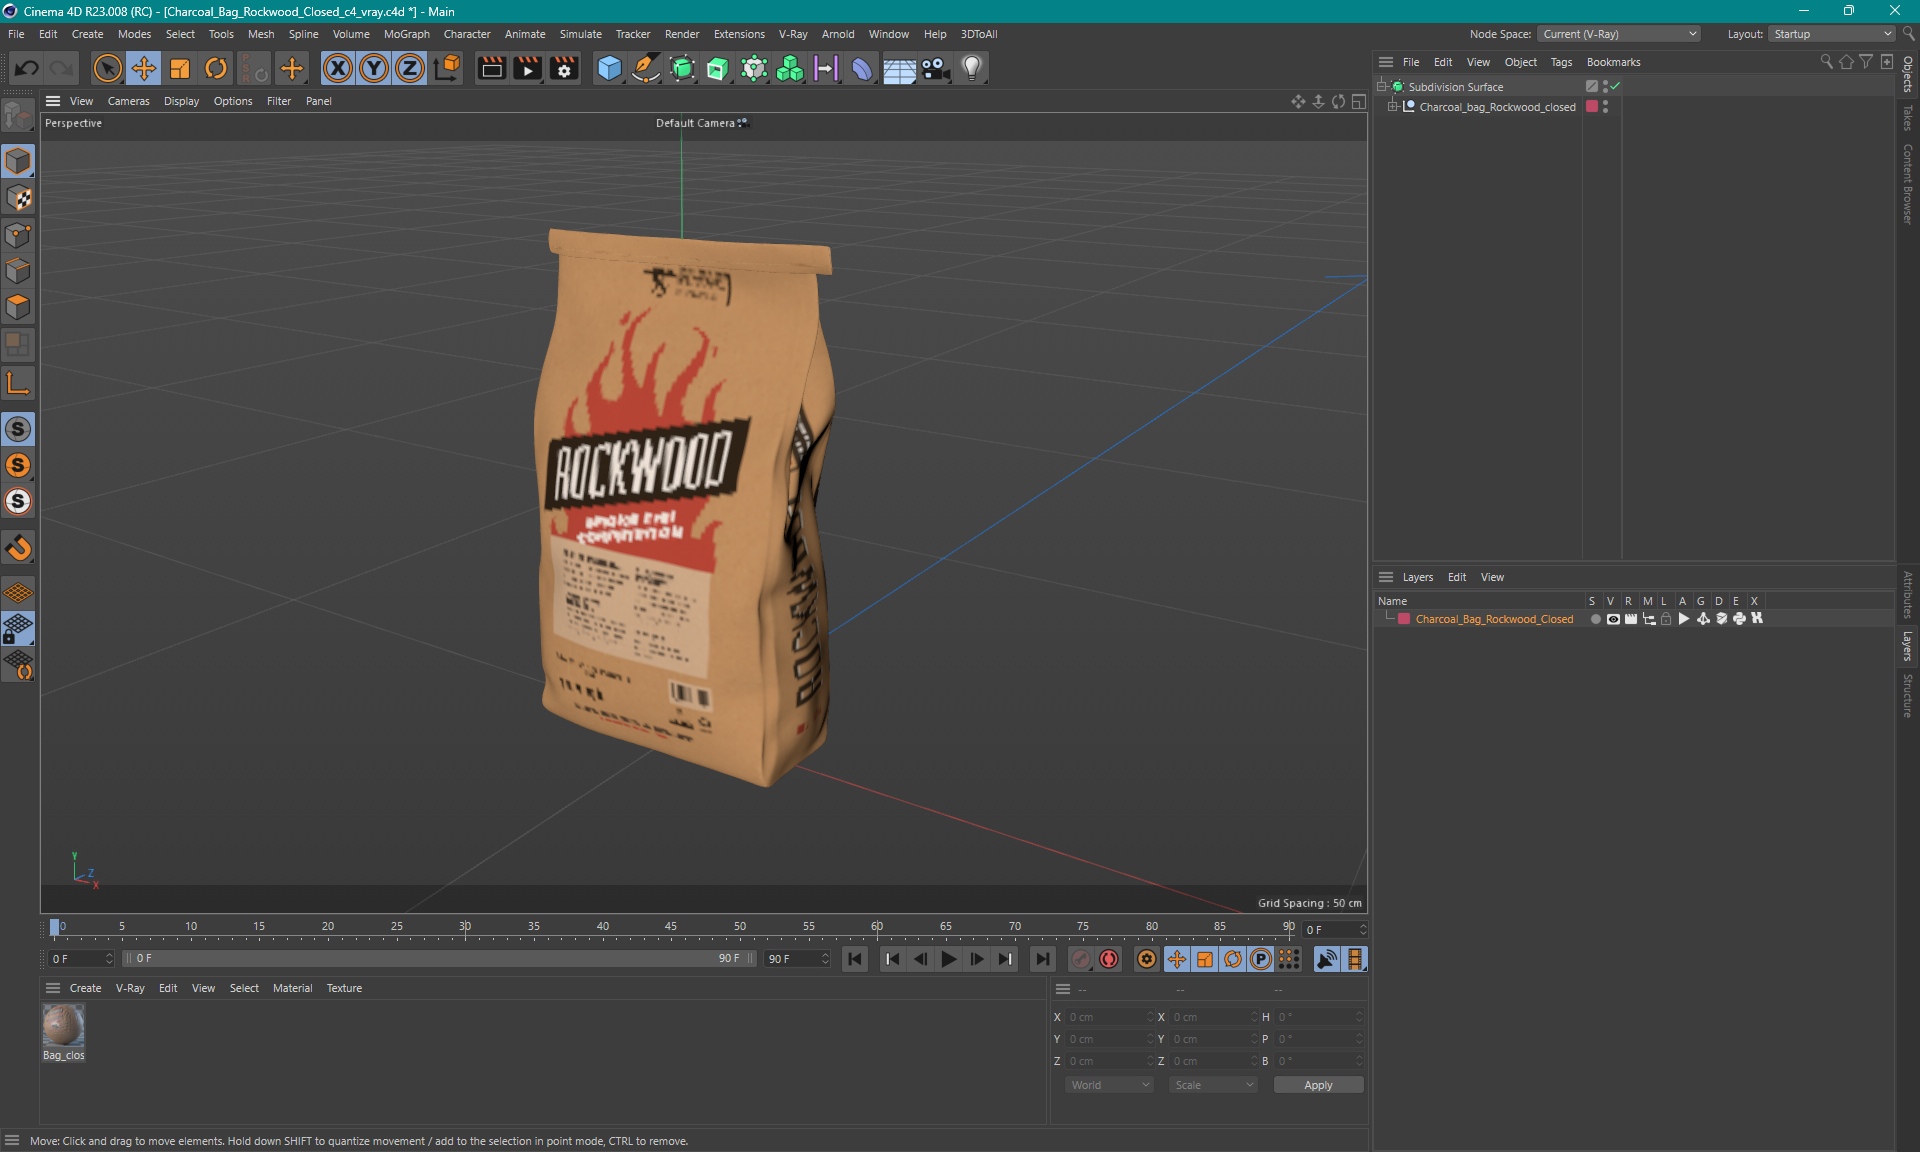
Task: Select the Live Selection tool
Action: pos(107,68)
